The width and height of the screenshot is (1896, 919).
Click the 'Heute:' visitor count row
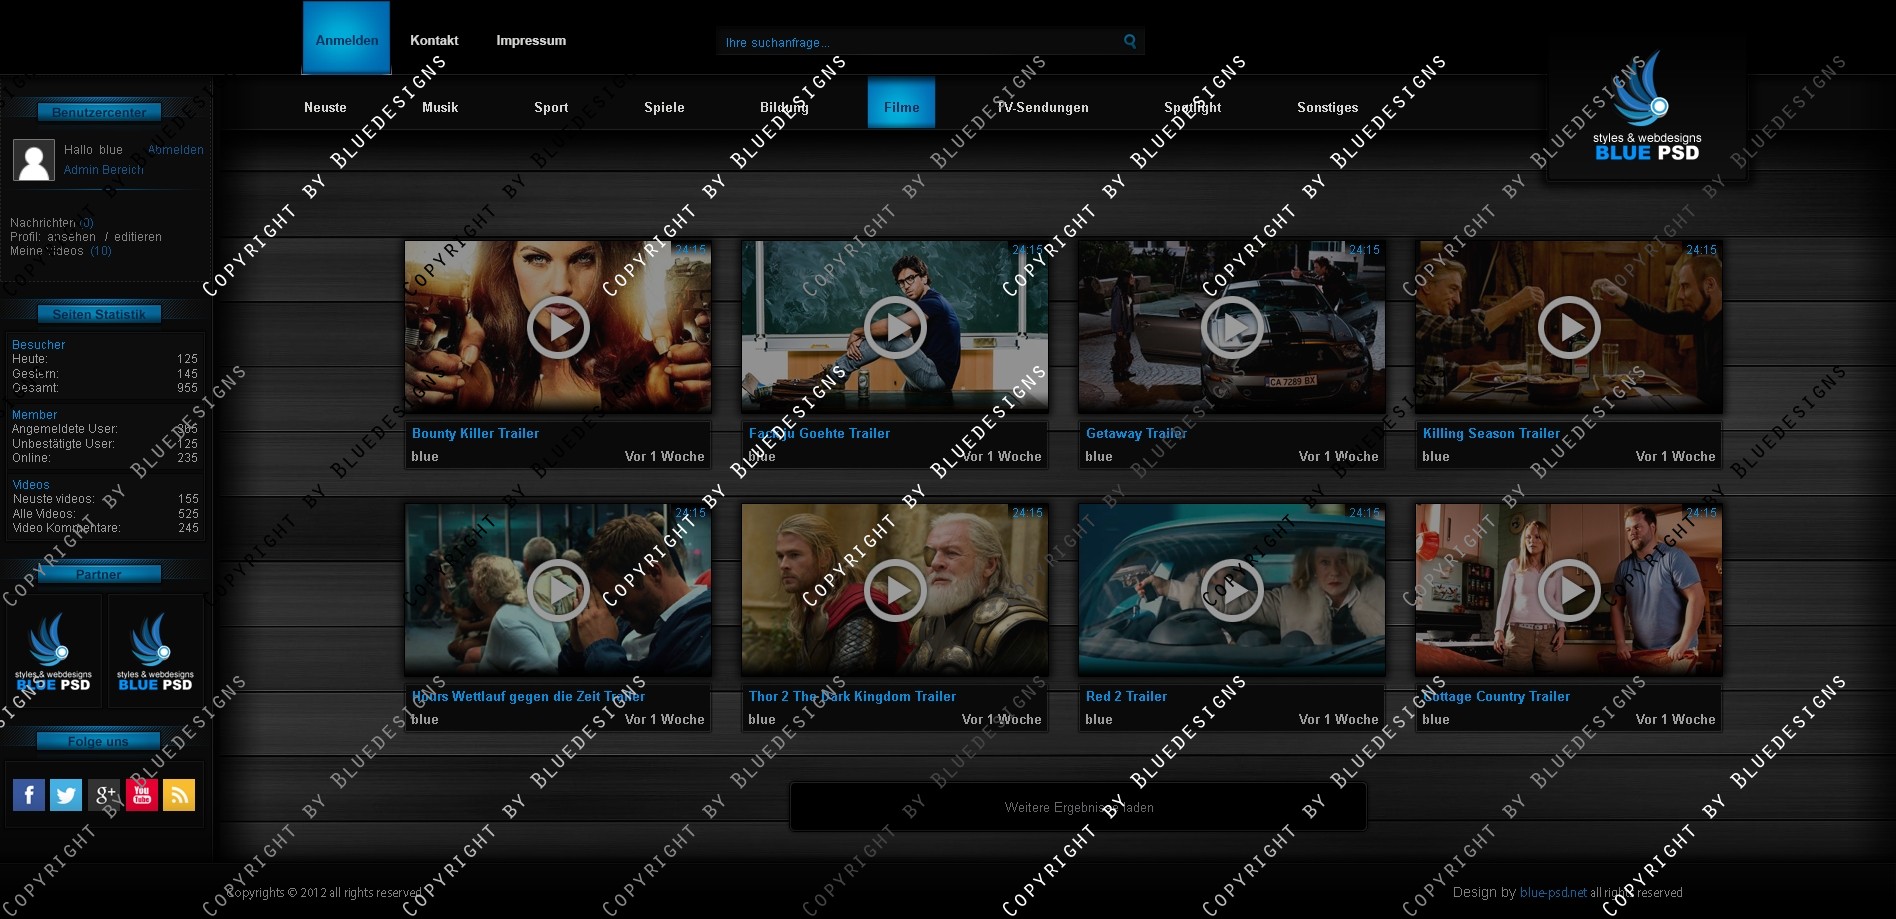(105, 359)
